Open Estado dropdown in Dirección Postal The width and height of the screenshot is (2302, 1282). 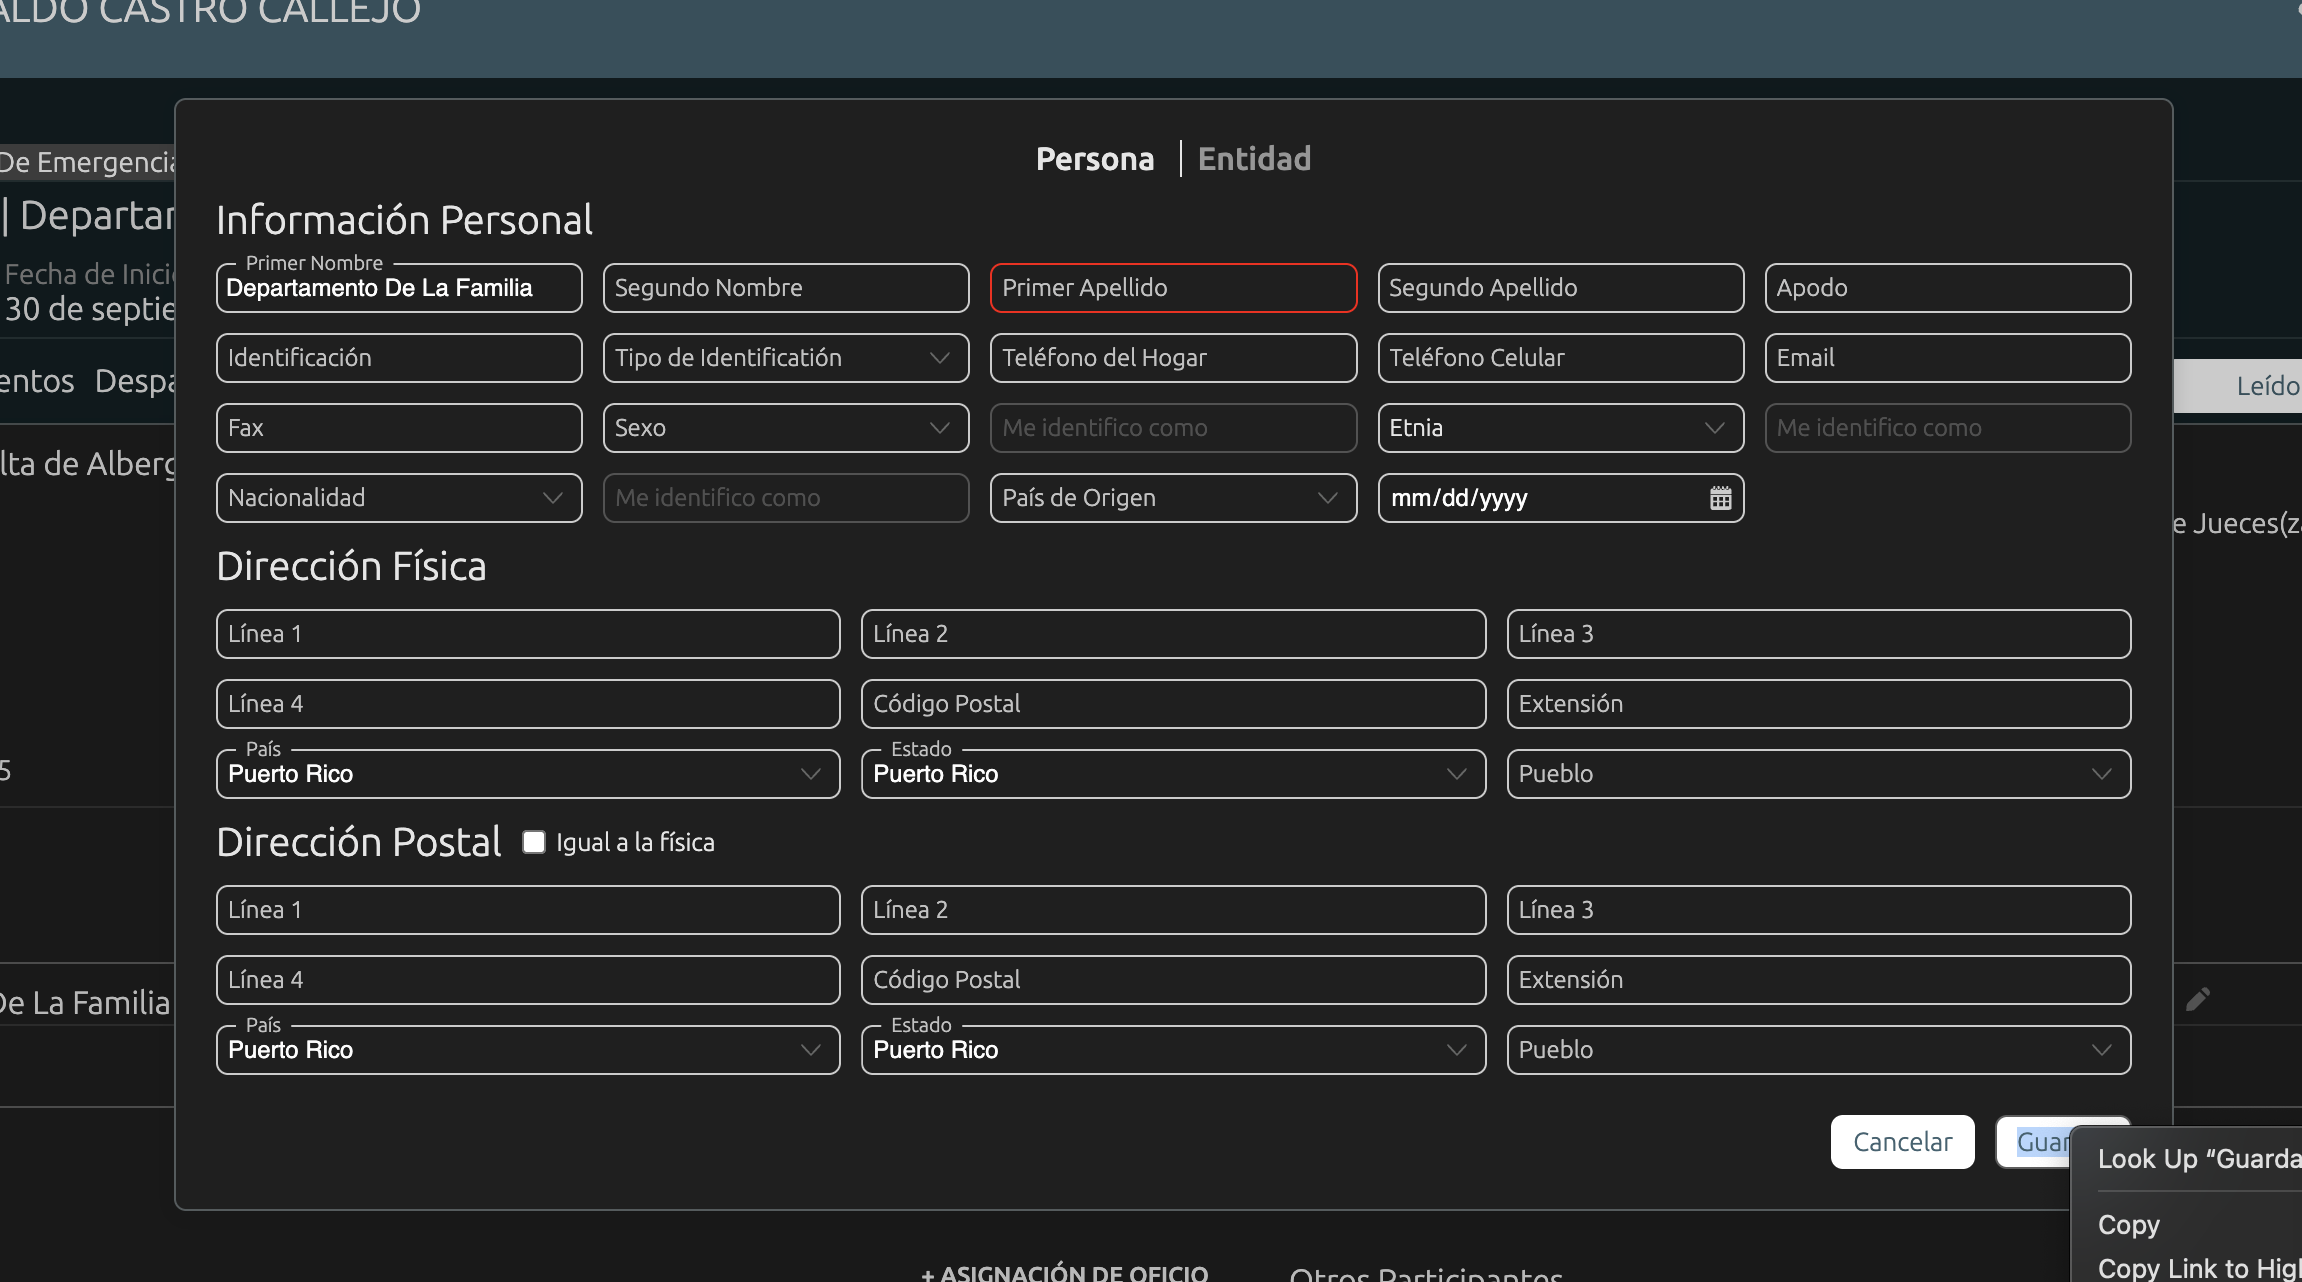click(x=1172, y=1050)
